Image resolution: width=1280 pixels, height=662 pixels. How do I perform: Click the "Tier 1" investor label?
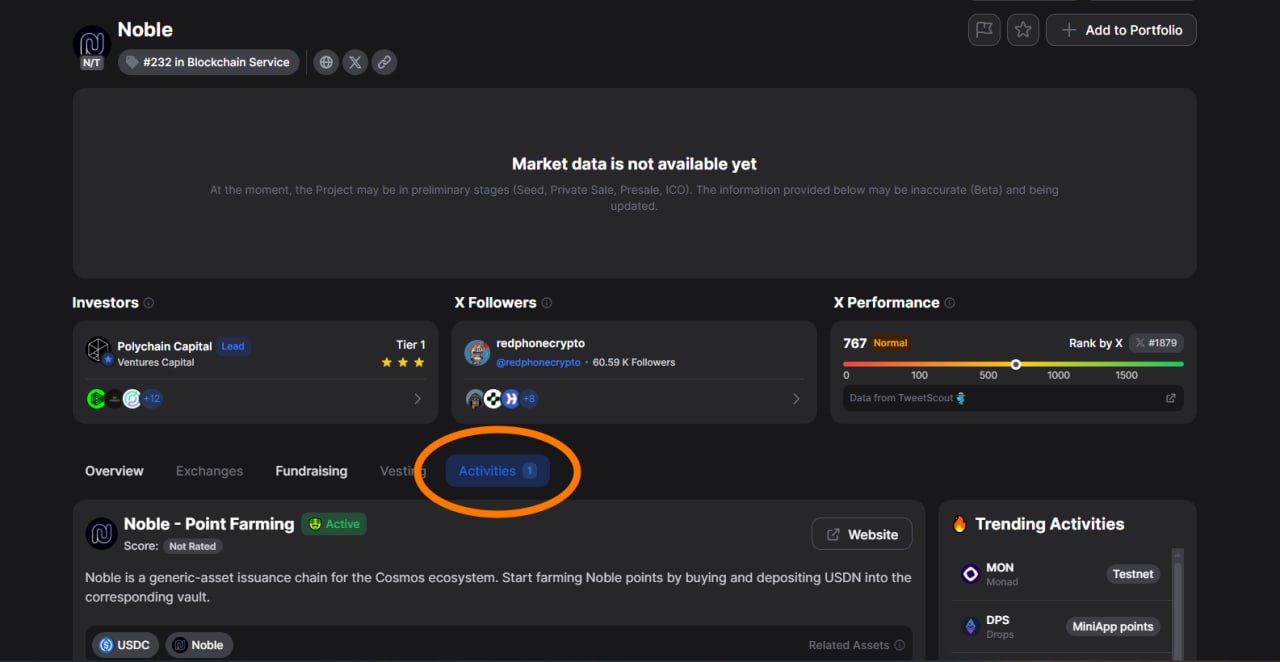[411, 345]
